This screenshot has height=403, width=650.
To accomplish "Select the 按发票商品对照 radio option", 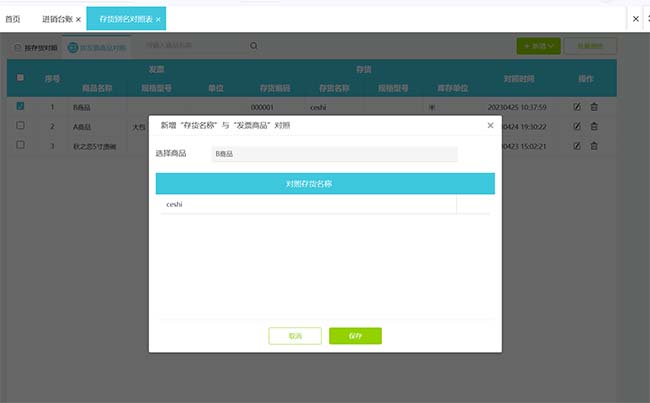I will [97, 48].
